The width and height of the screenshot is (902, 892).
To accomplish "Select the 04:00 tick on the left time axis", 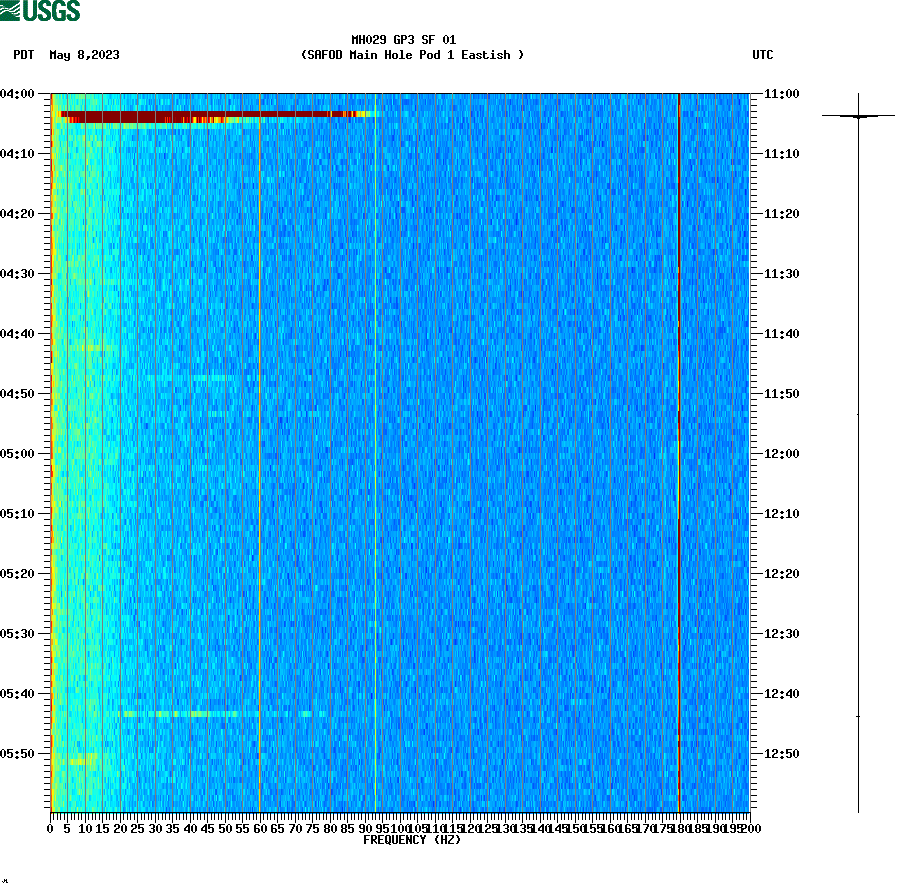I will (x=20, y=95).
